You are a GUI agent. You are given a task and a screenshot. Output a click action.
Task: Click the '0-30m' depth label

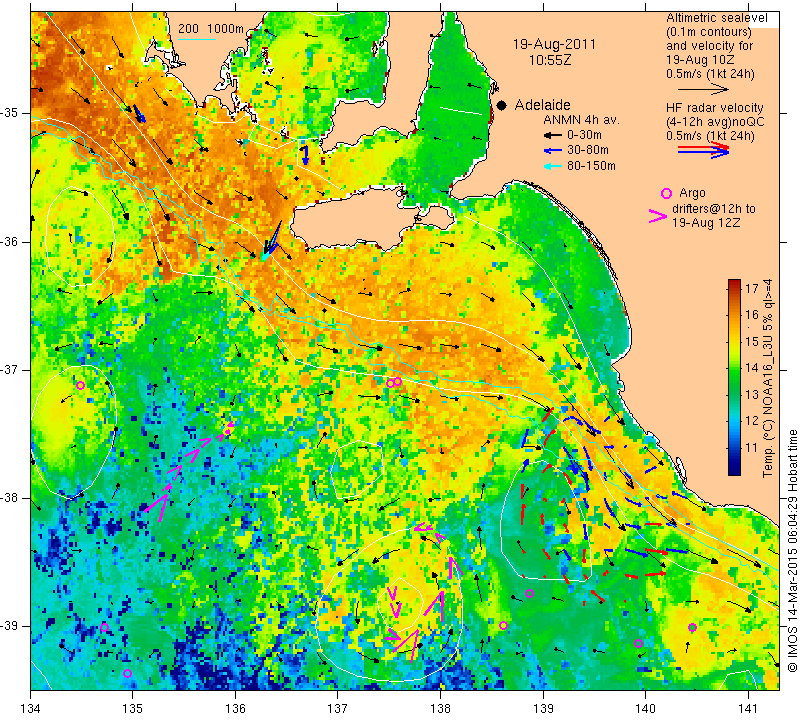coord(584,135)
